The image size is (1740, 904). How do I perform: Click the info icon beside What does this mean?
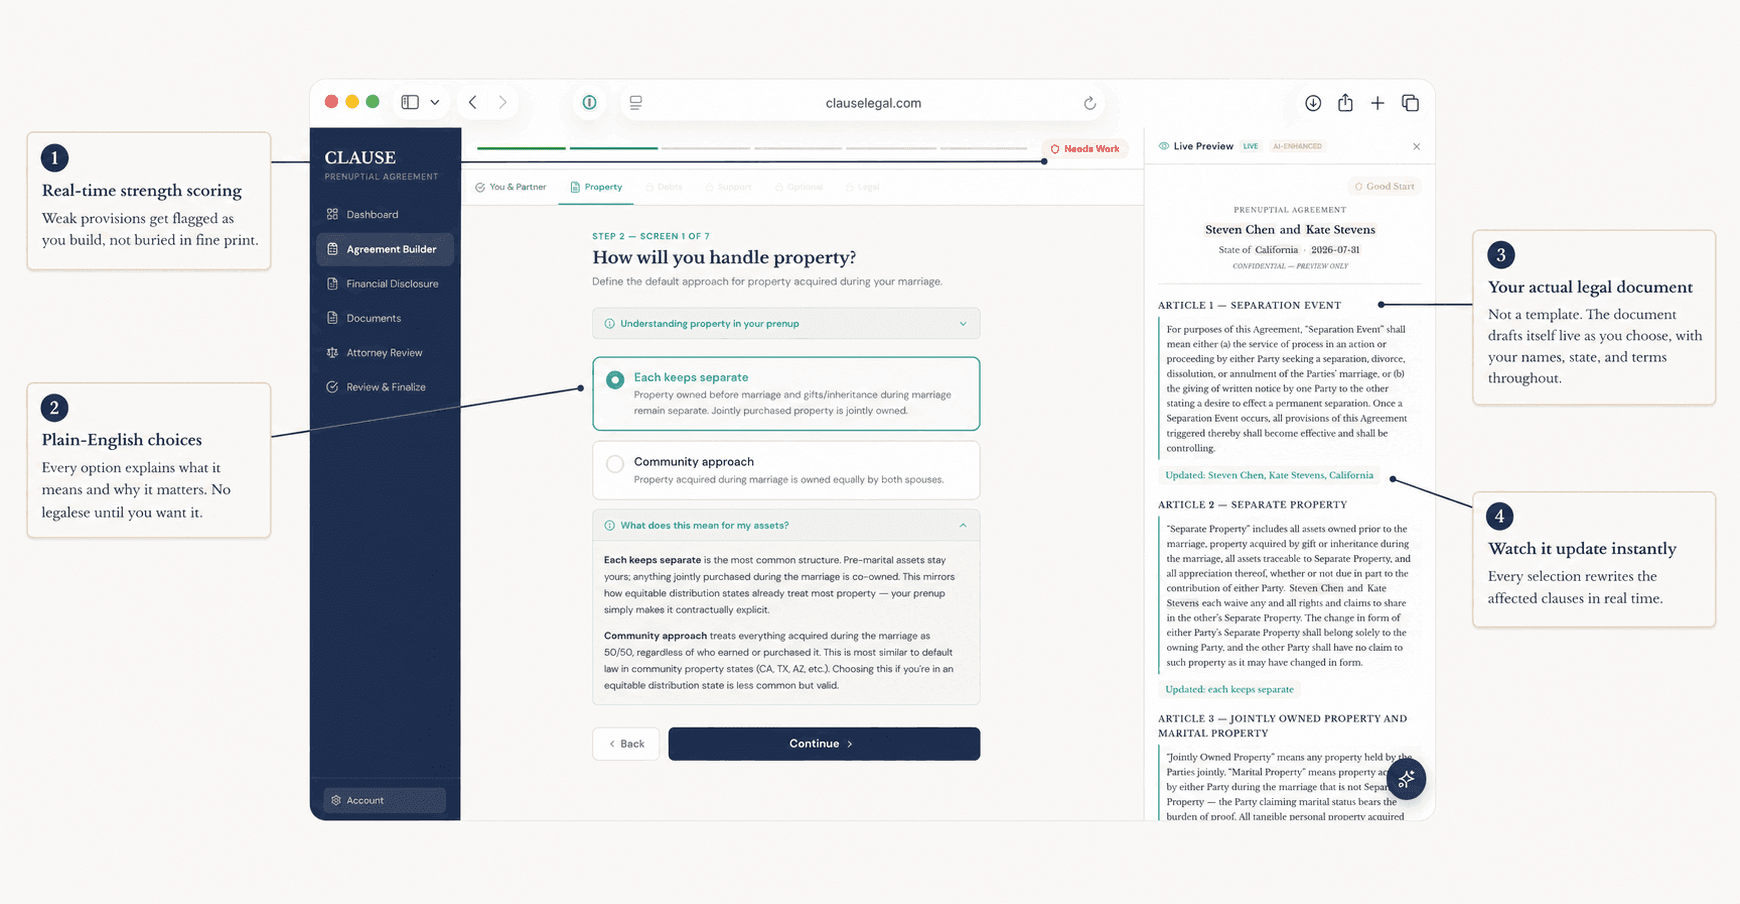(x=610, y=525)
